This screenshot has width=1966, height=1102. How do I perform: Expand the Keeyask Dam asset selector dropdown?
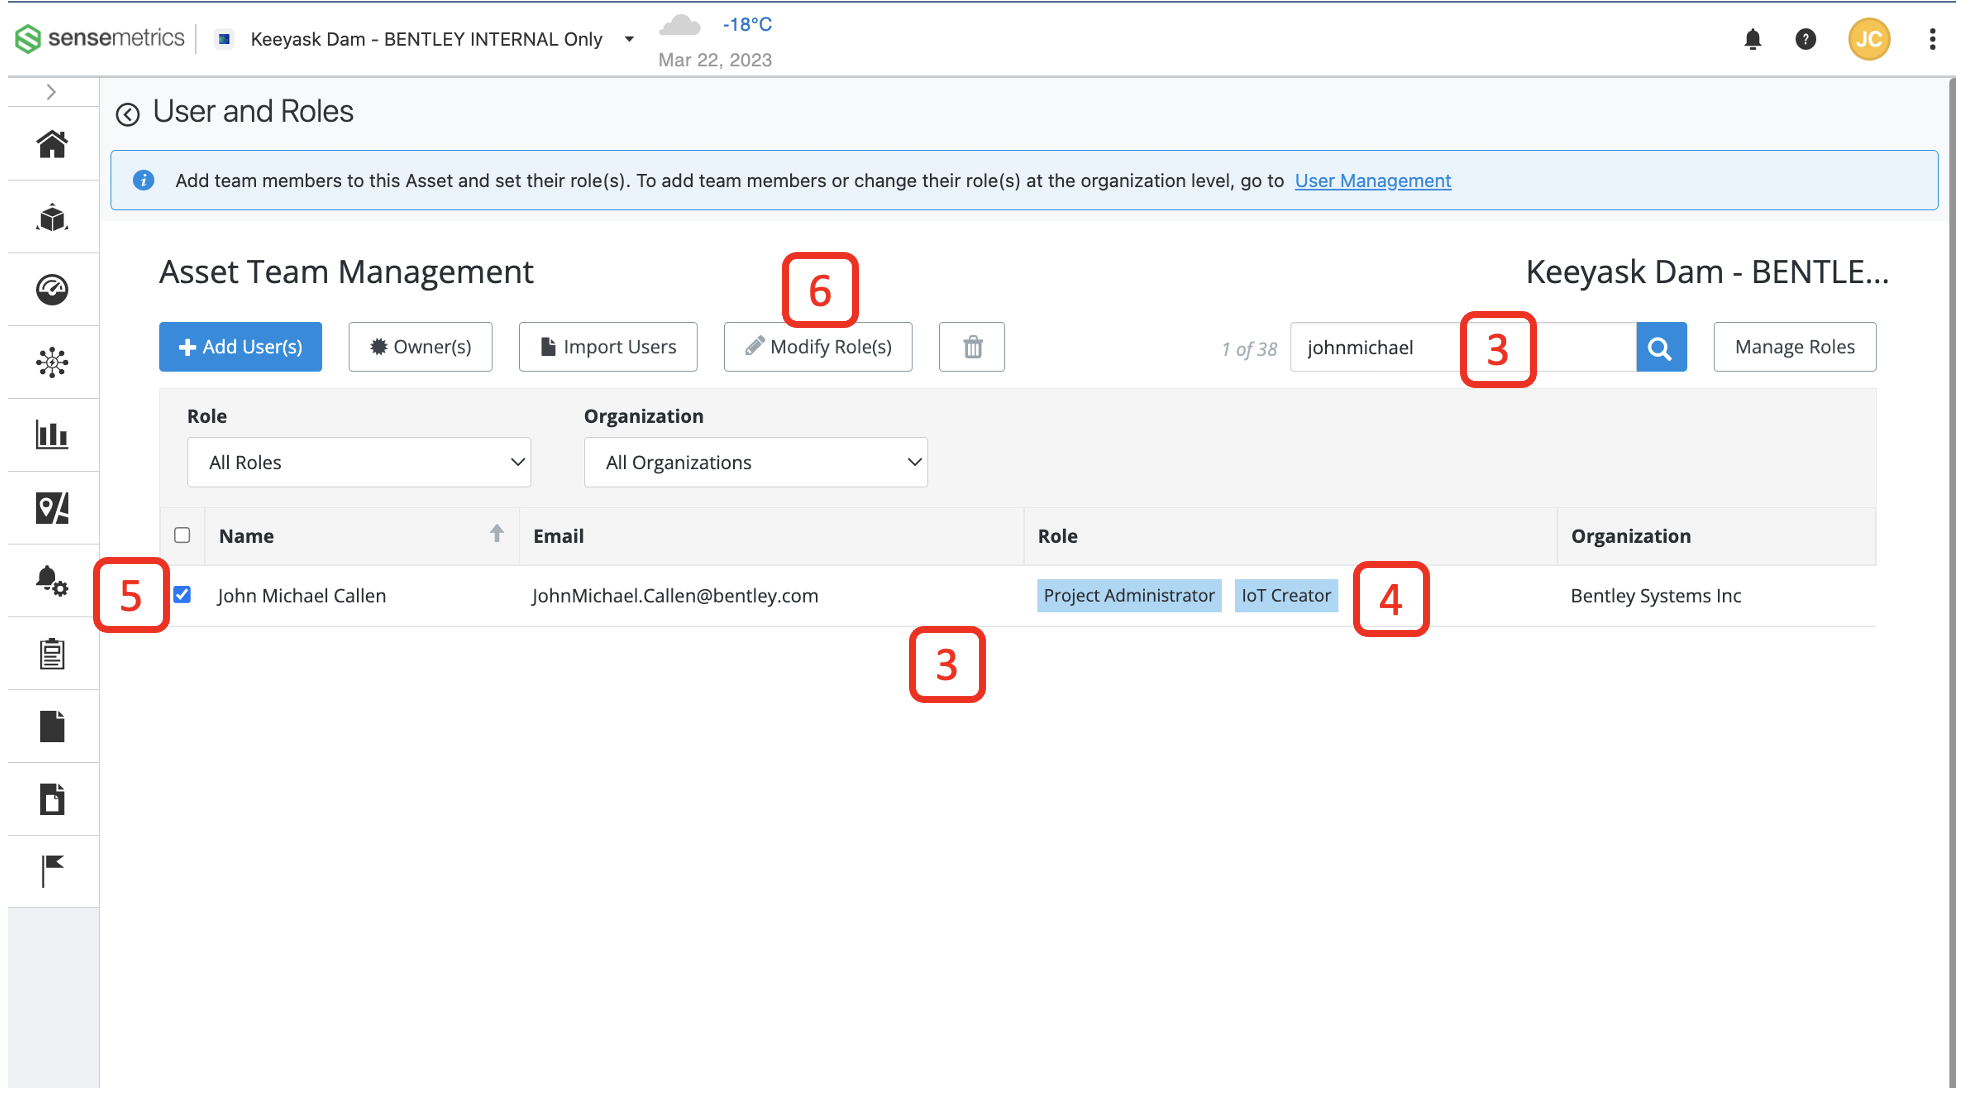(628, 39)
